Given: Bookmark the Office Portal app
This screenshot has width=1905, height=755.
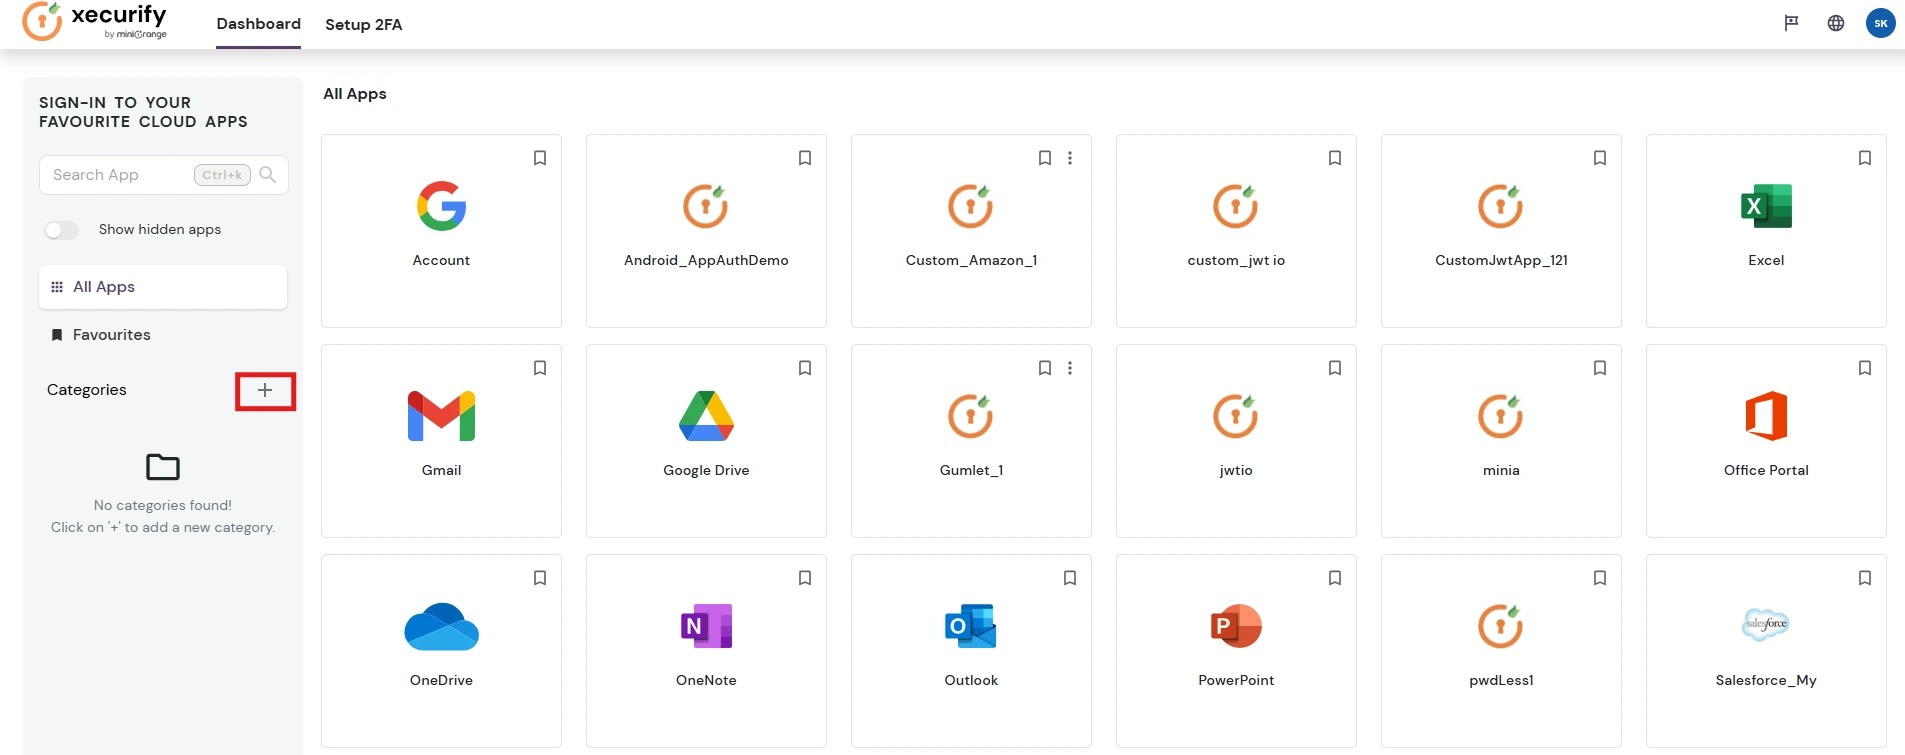Looking at the screenshot, I should pyautogui.click(x=1865, y=368).
